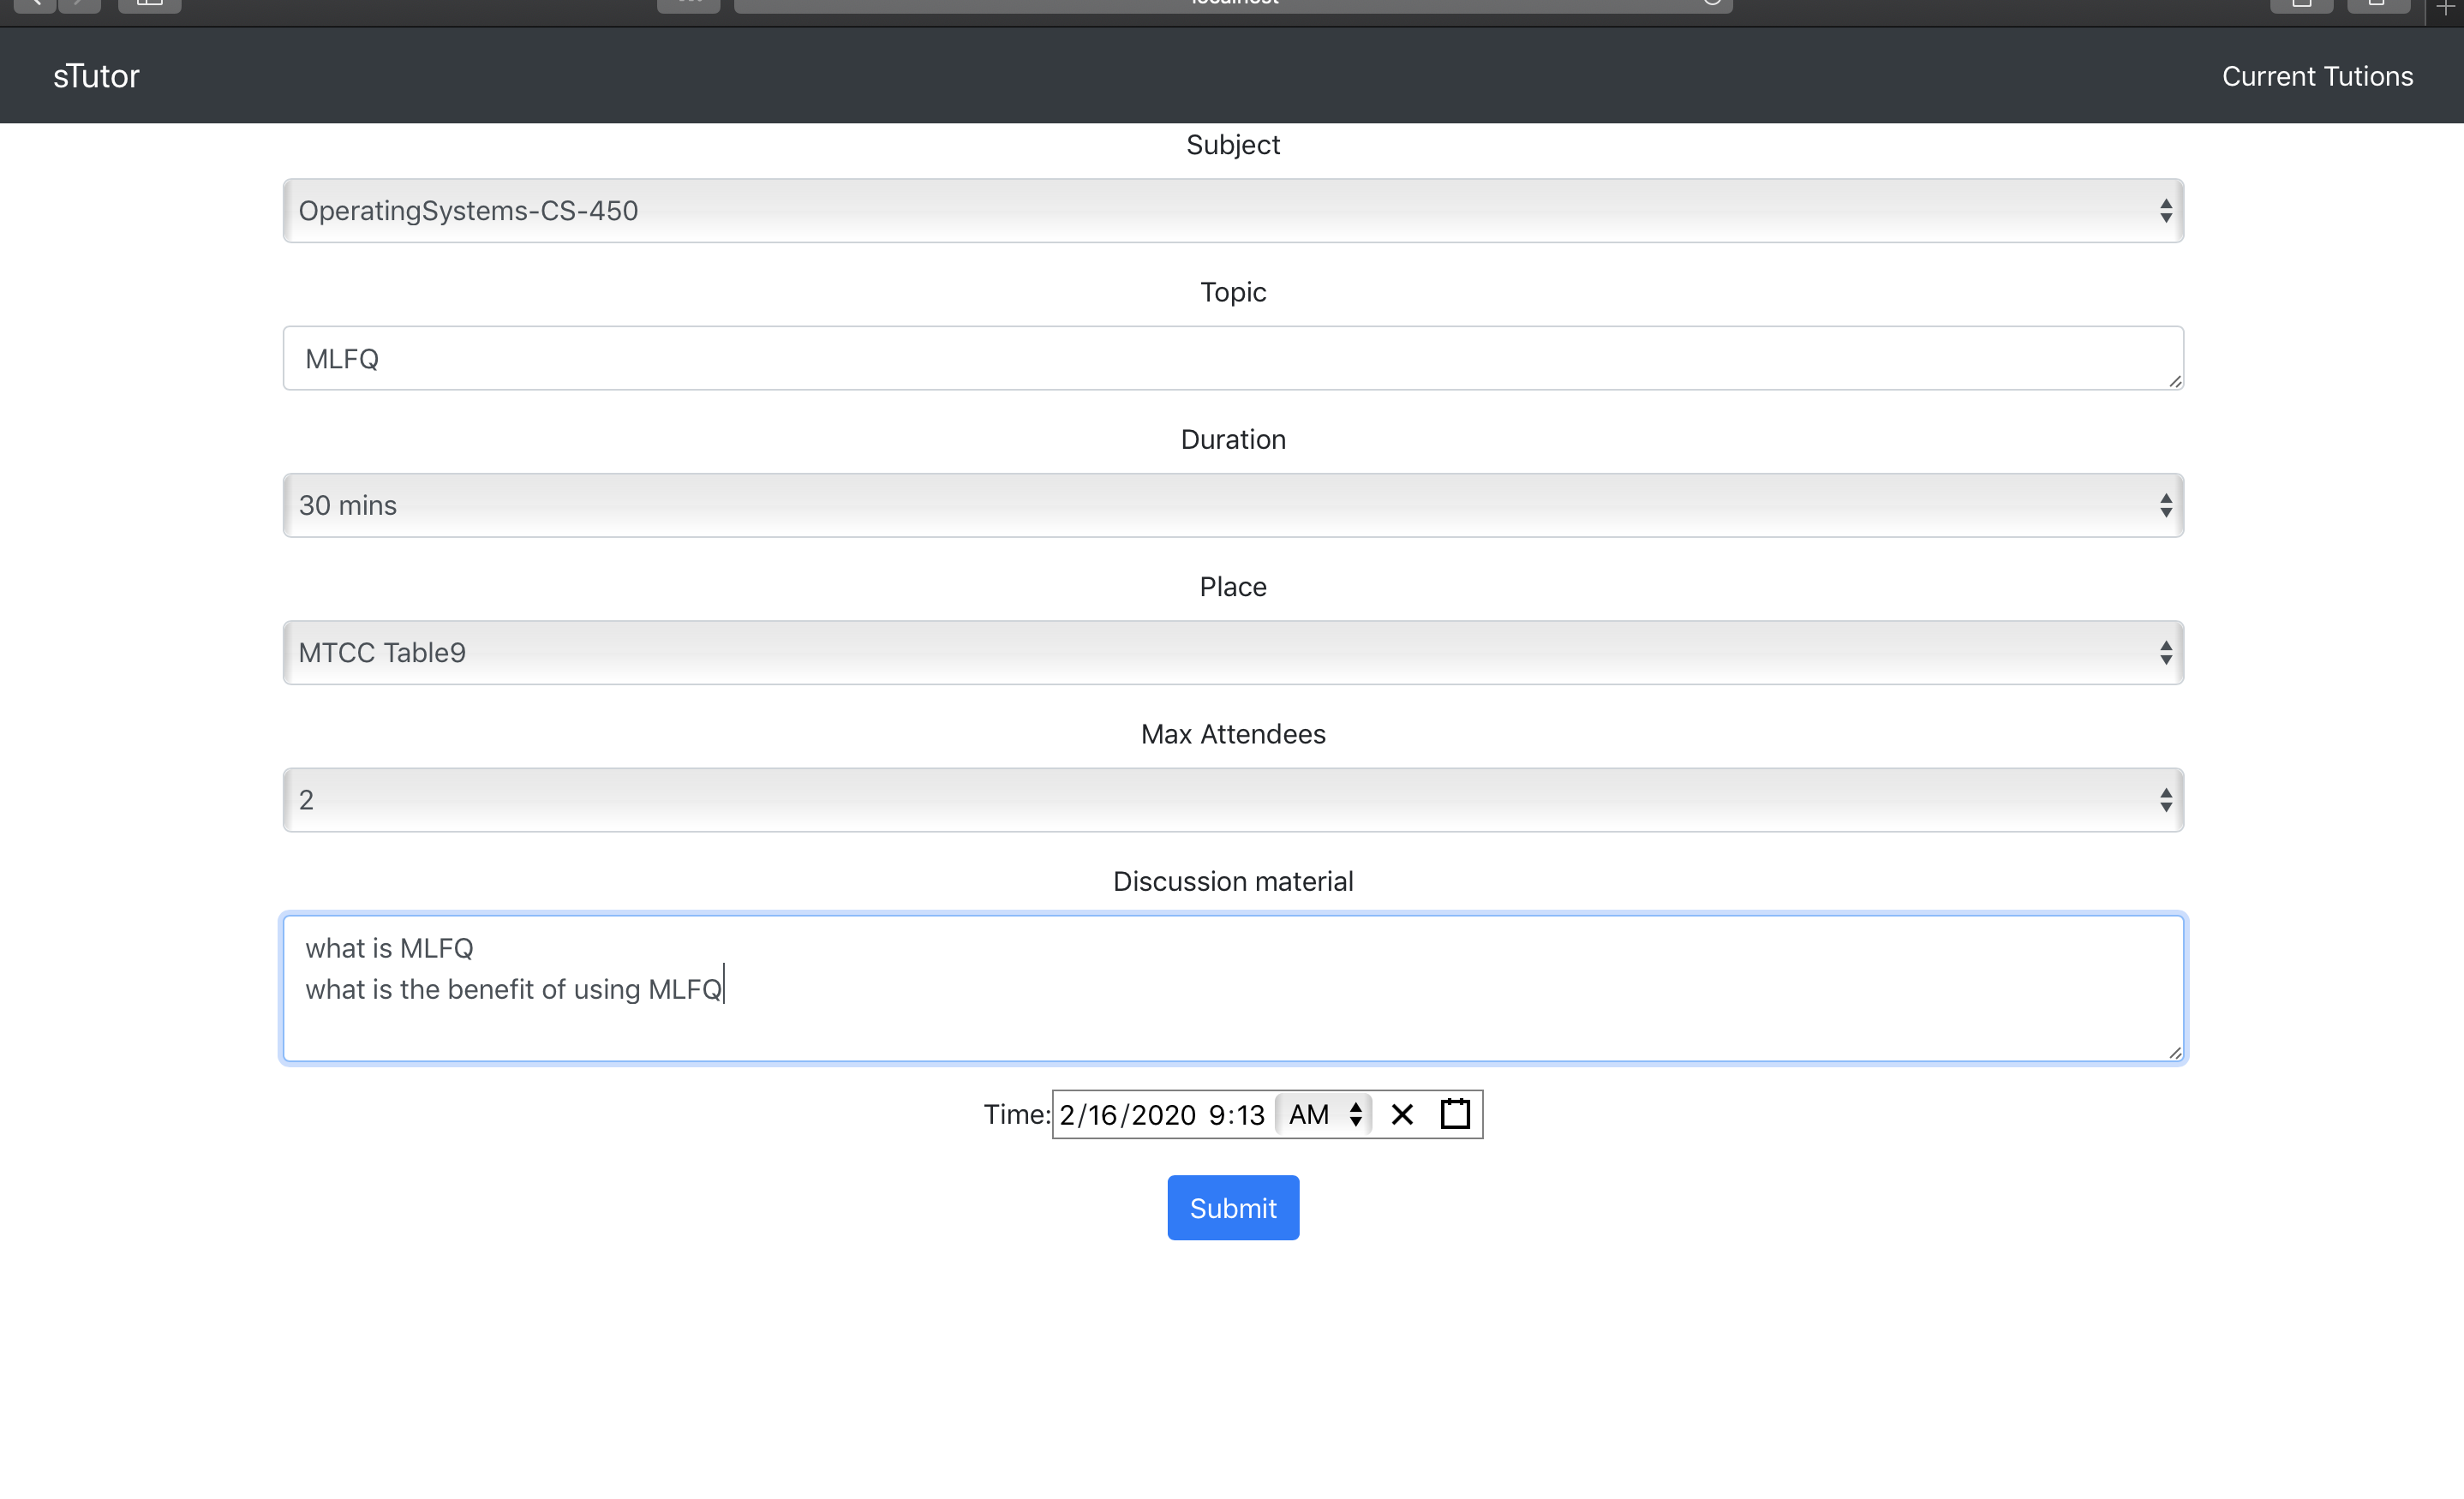
Task: Open the Max Attendees dropdown
Action: click(x=1232, y=800)
